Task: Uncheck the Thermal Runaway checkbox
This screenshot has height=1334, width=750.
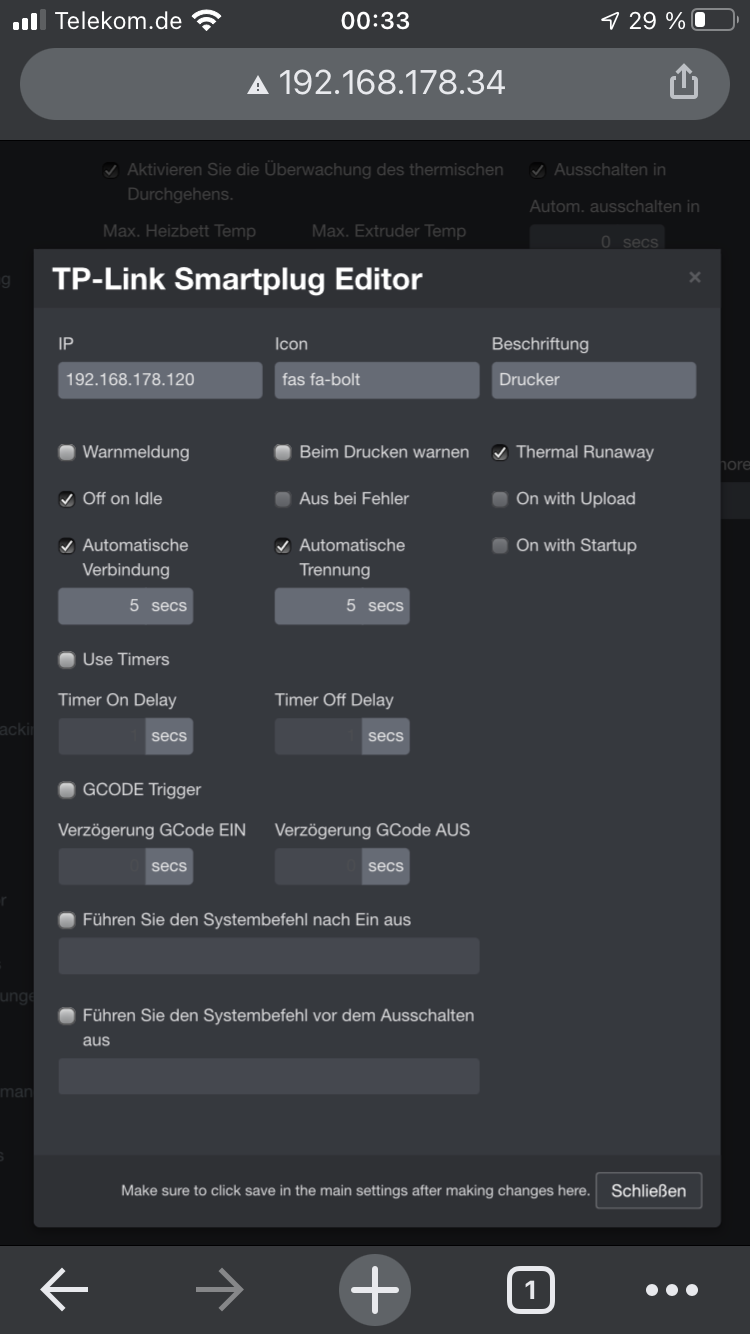Action: point(500,452)
